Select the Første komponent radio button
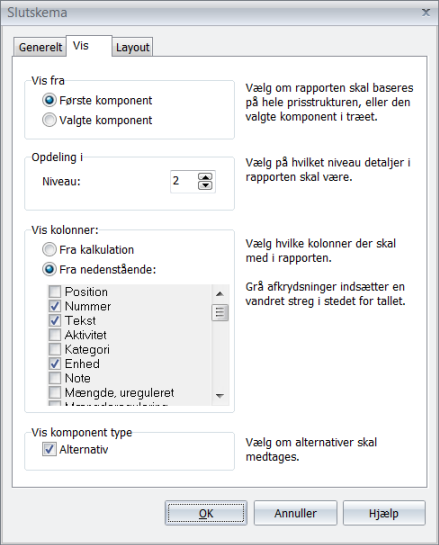439x545 pixels. click(x=49, y=100)
